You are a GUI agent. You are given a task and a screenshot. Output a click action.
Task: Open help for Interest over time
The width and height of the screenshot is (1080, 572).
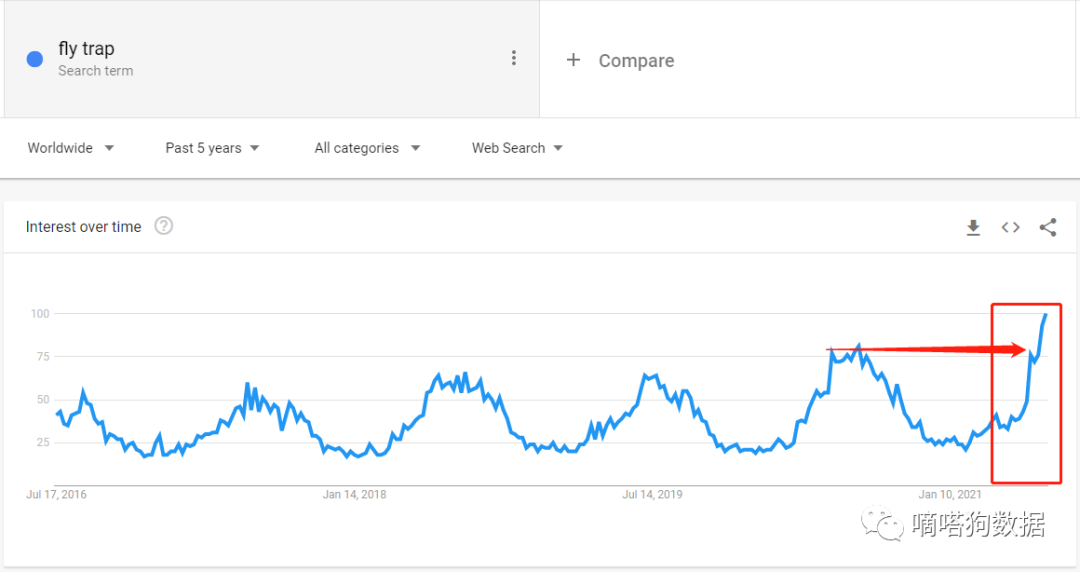click(164, 226)
